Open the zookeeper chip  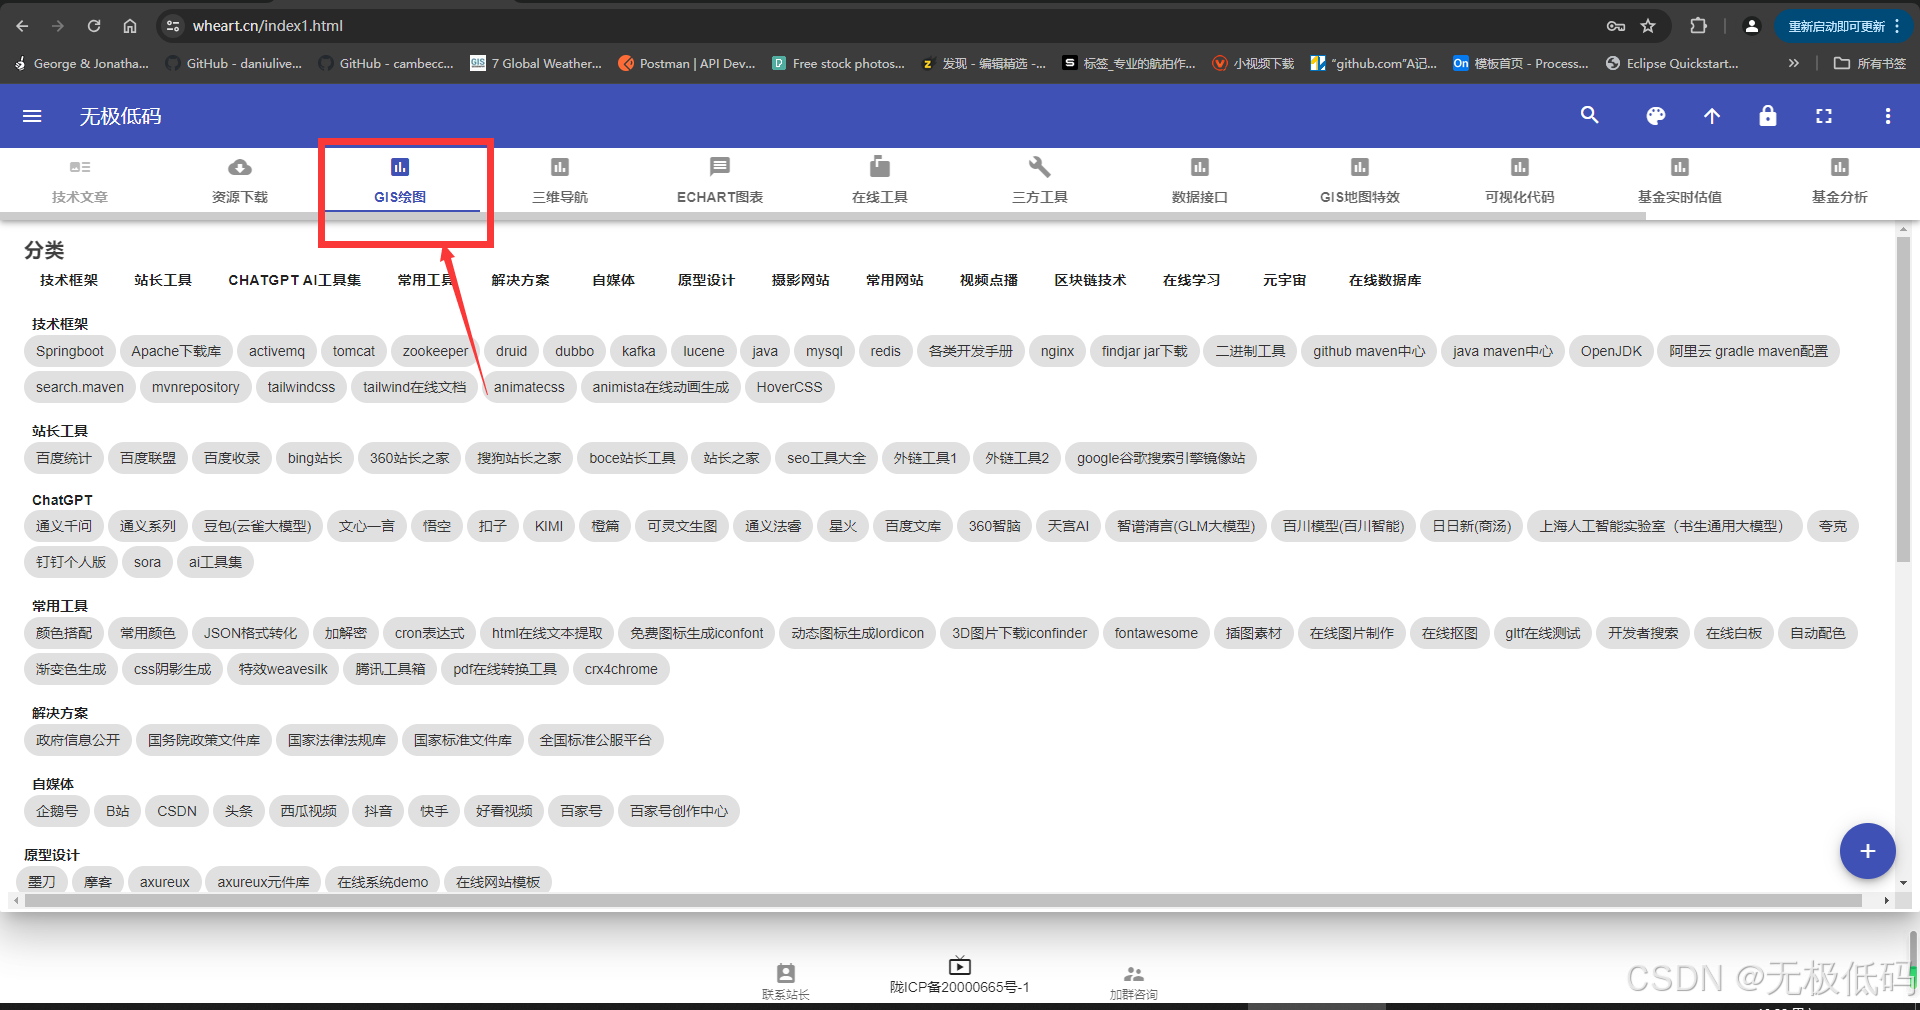click(435, 351)
